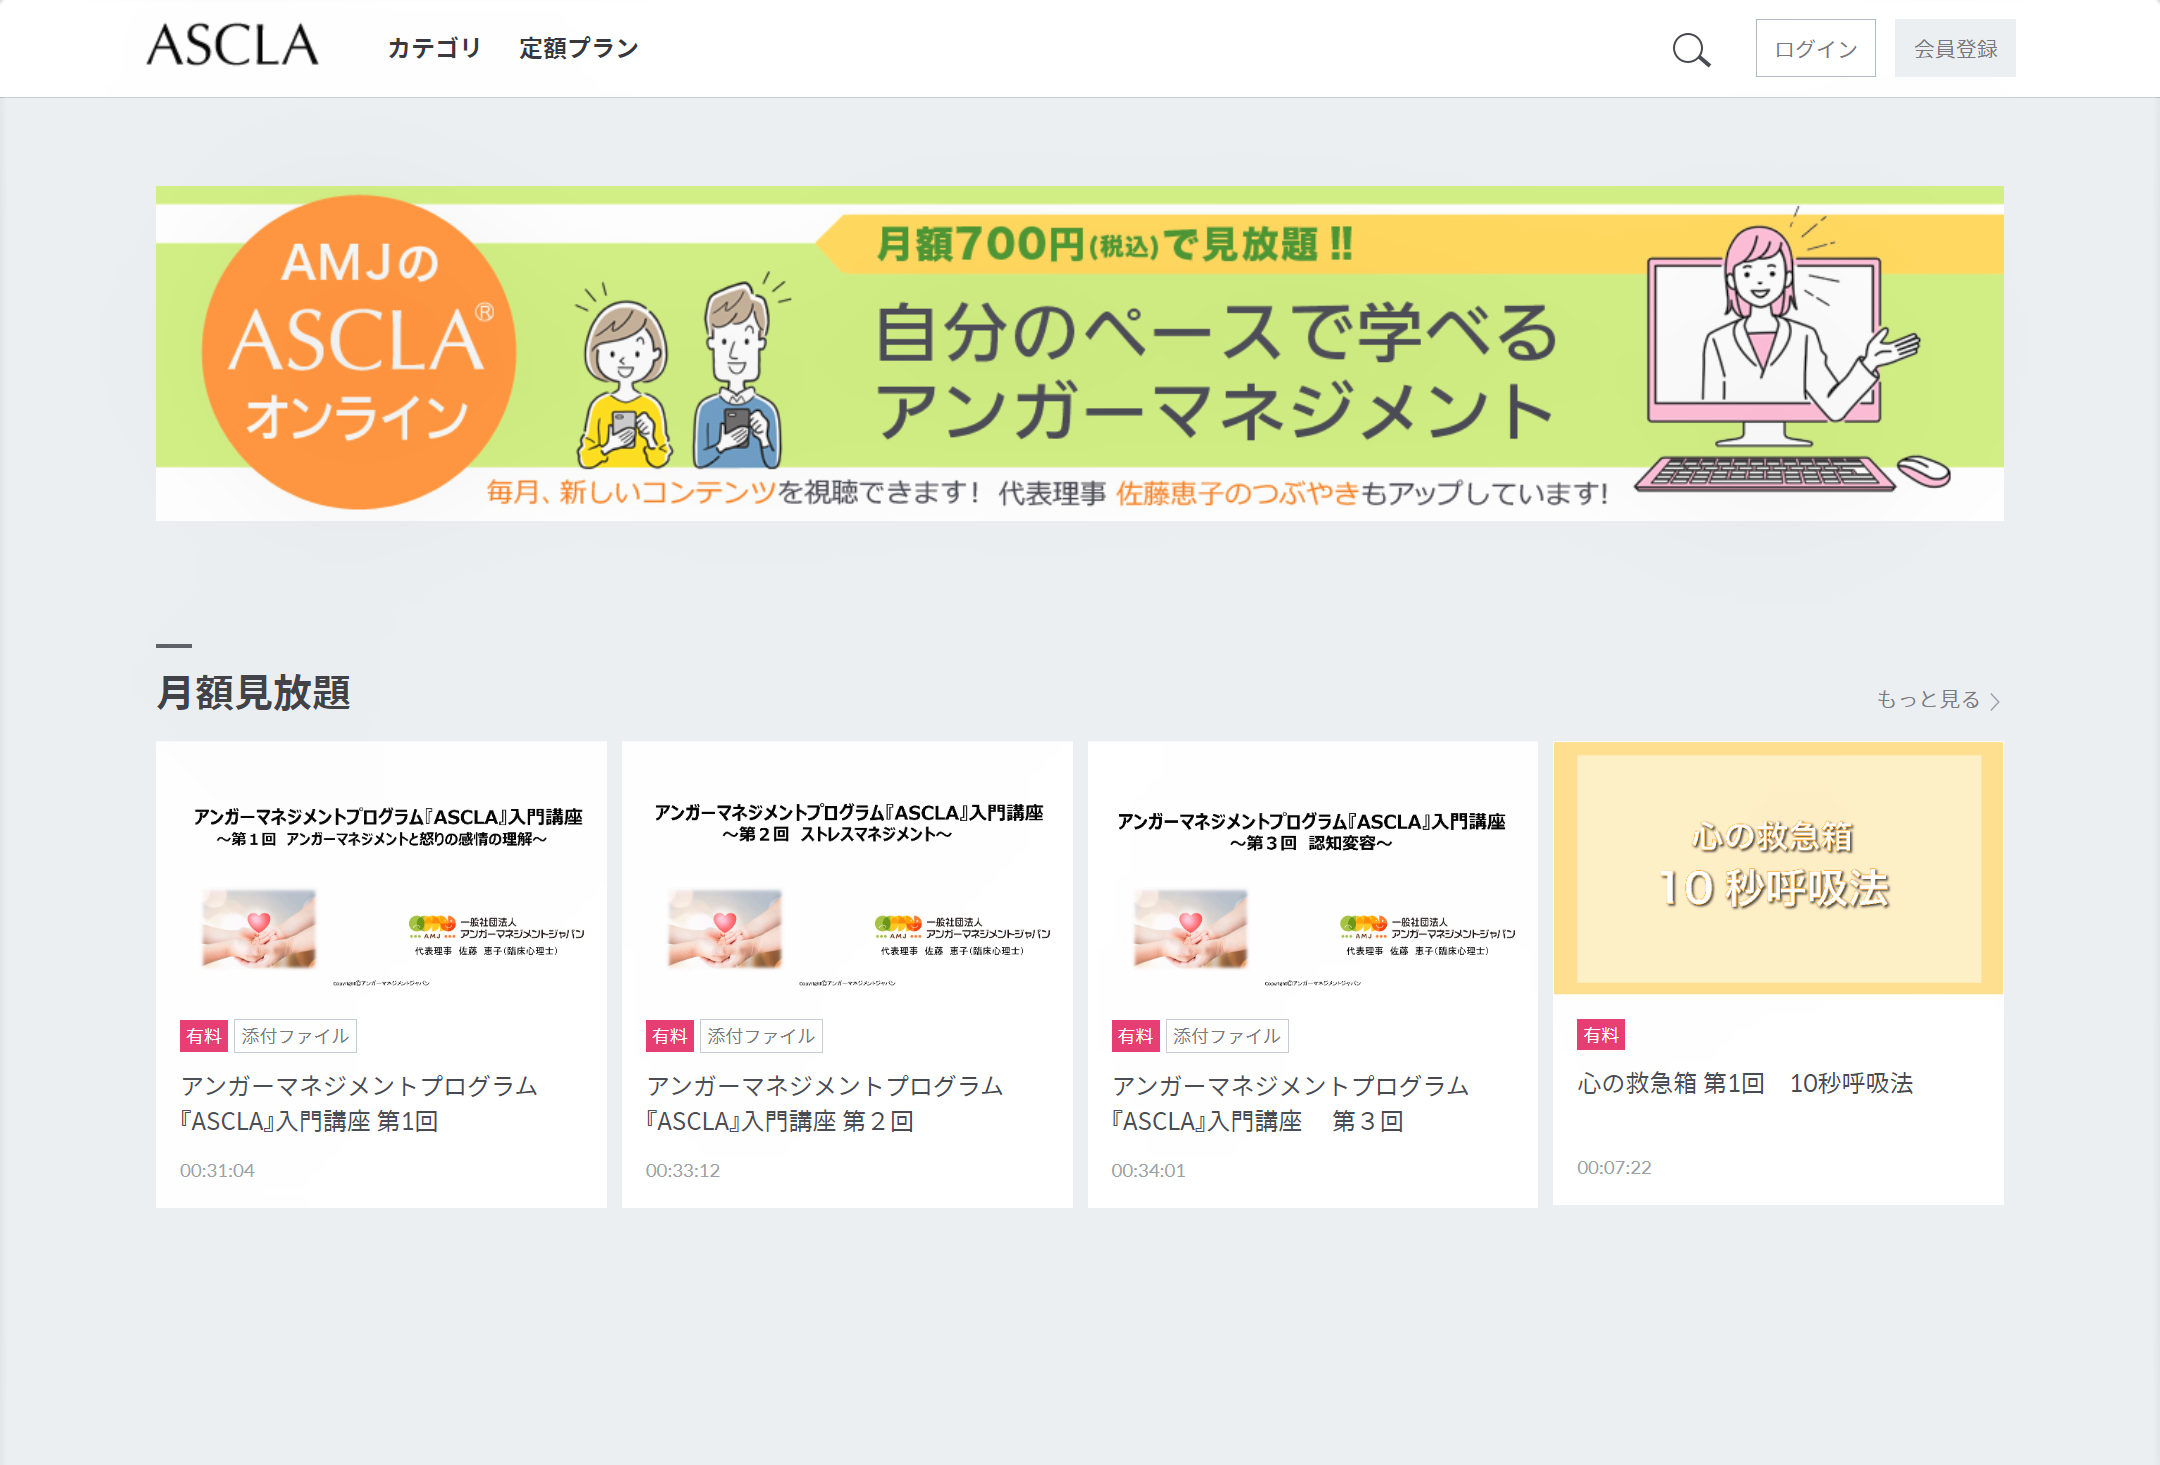Viewport: 2160px width, 1465px height.
Task: Click the 添付ファイル tag on 第3回 course
Action: point(1226,1036)
